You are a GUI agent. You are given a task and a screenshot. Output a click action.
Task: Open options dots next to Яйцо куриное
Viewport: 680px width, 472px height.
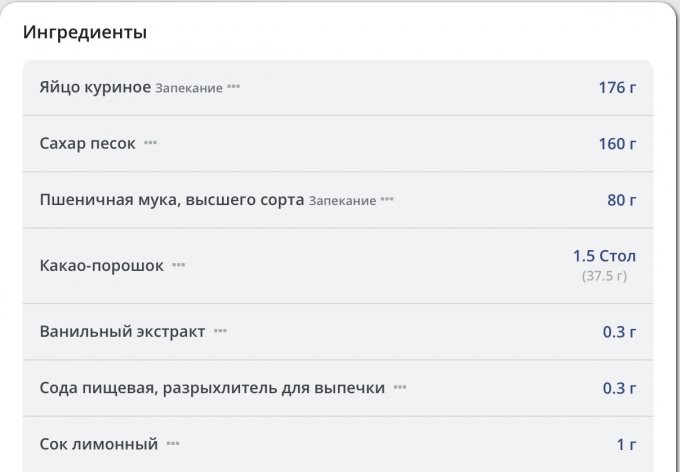coord(233,87)
